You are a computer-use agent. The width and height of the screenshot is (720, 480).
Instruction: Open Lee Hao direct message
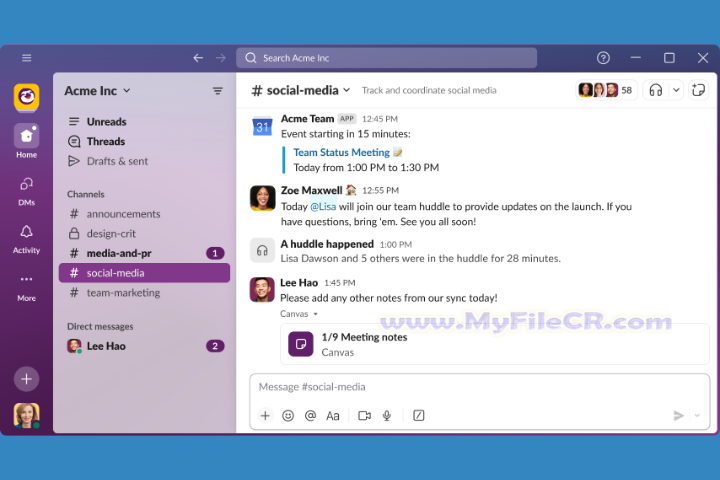click(x=144, y=346)
